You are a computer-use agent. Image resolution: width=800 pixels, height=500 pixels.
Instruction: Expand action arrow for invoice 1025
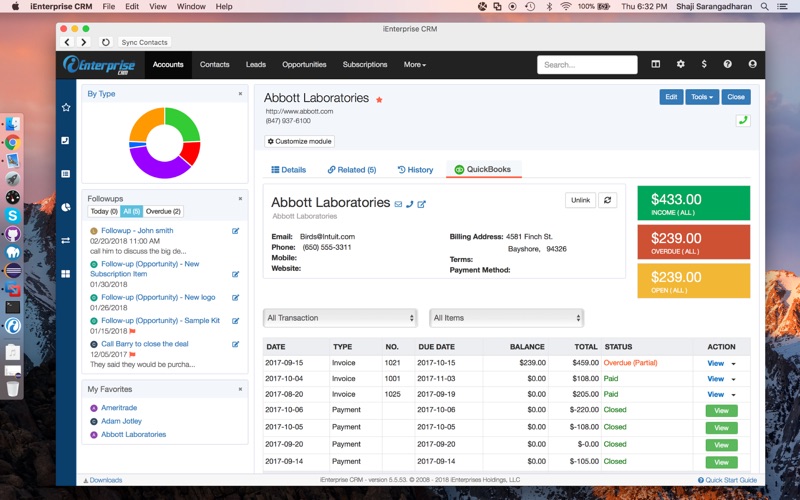(734, 395)
